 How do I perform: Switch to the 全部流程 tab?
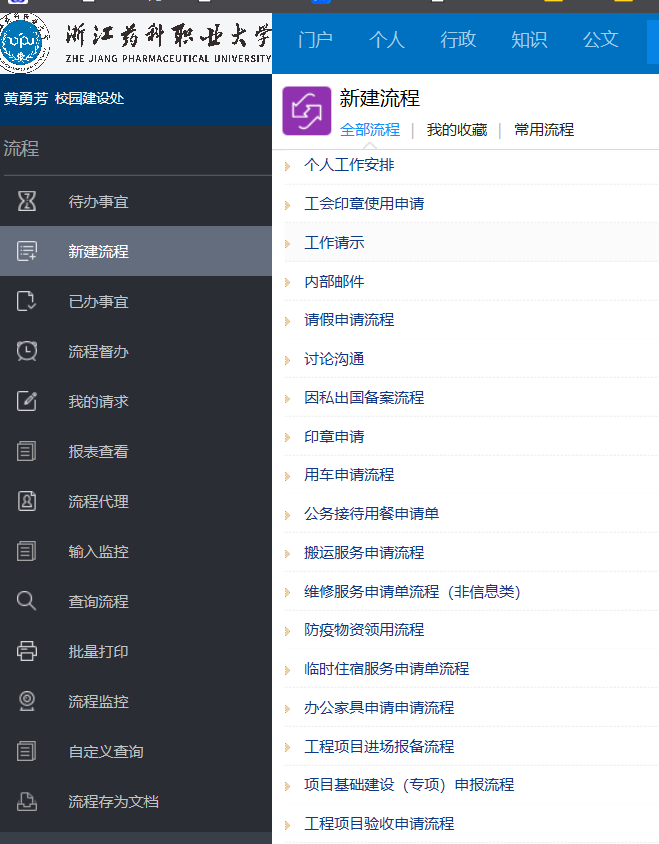[x=370, y=130]
